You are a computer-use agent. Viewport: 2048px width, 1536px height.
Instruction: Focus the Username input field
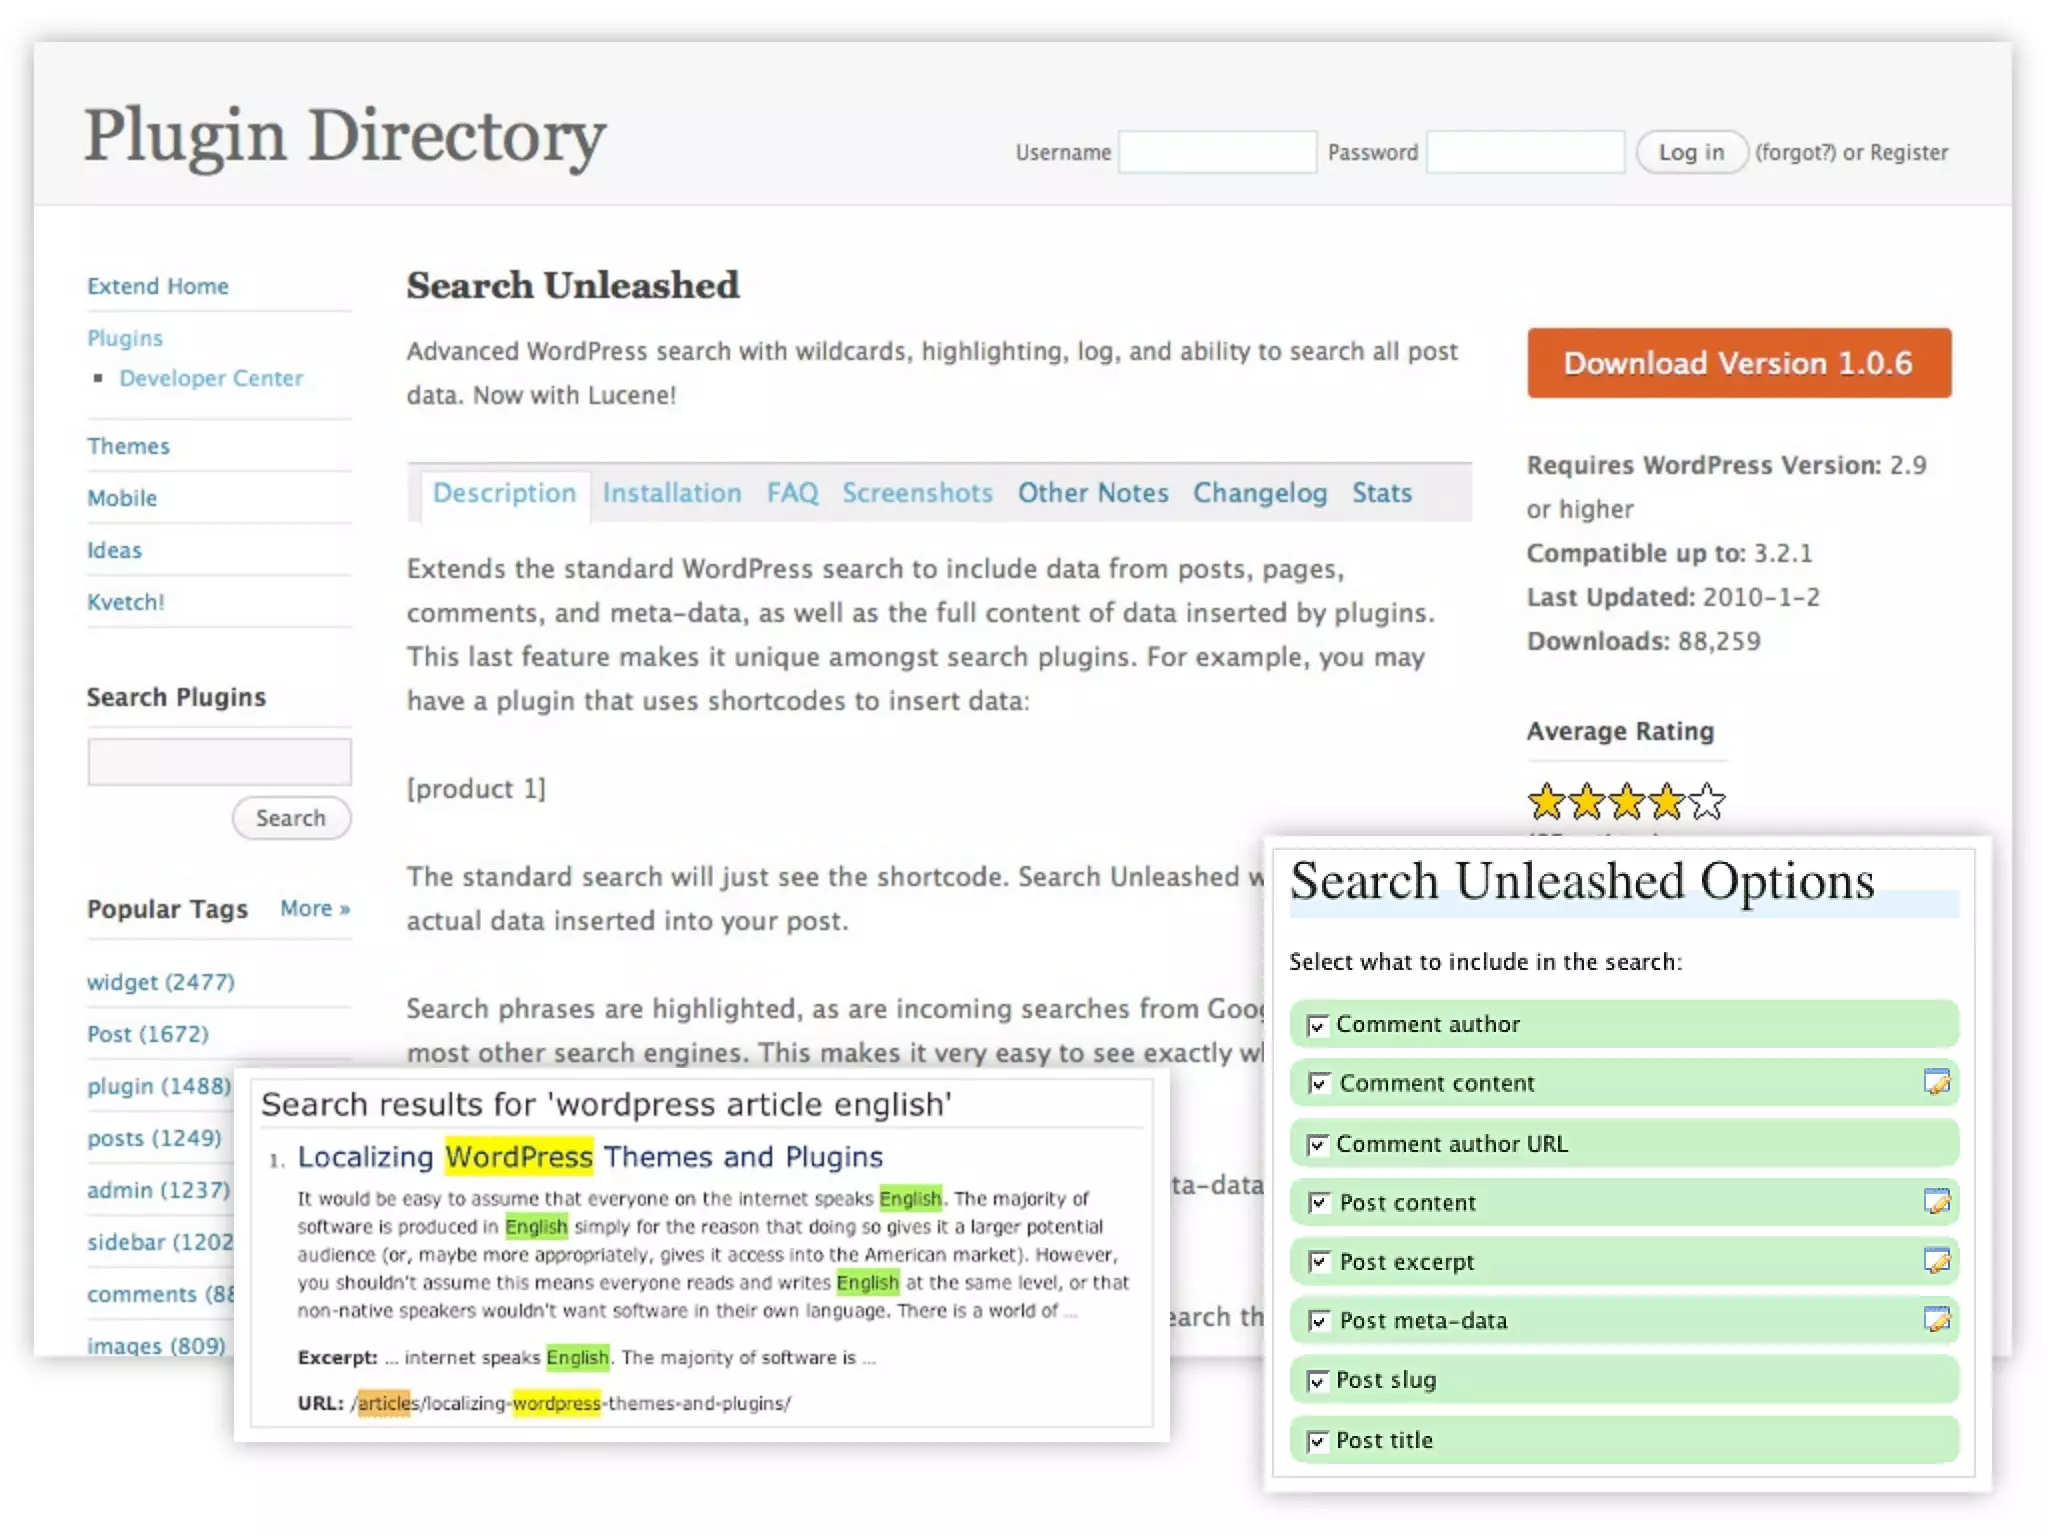[1216, 152]
